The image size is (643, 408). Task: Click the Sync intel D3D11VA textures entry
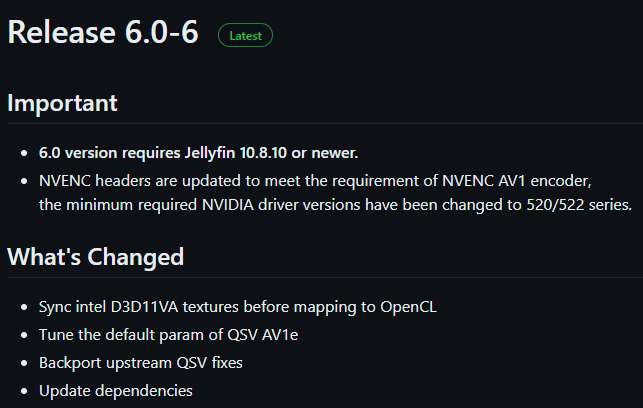[x=237, y=306]
